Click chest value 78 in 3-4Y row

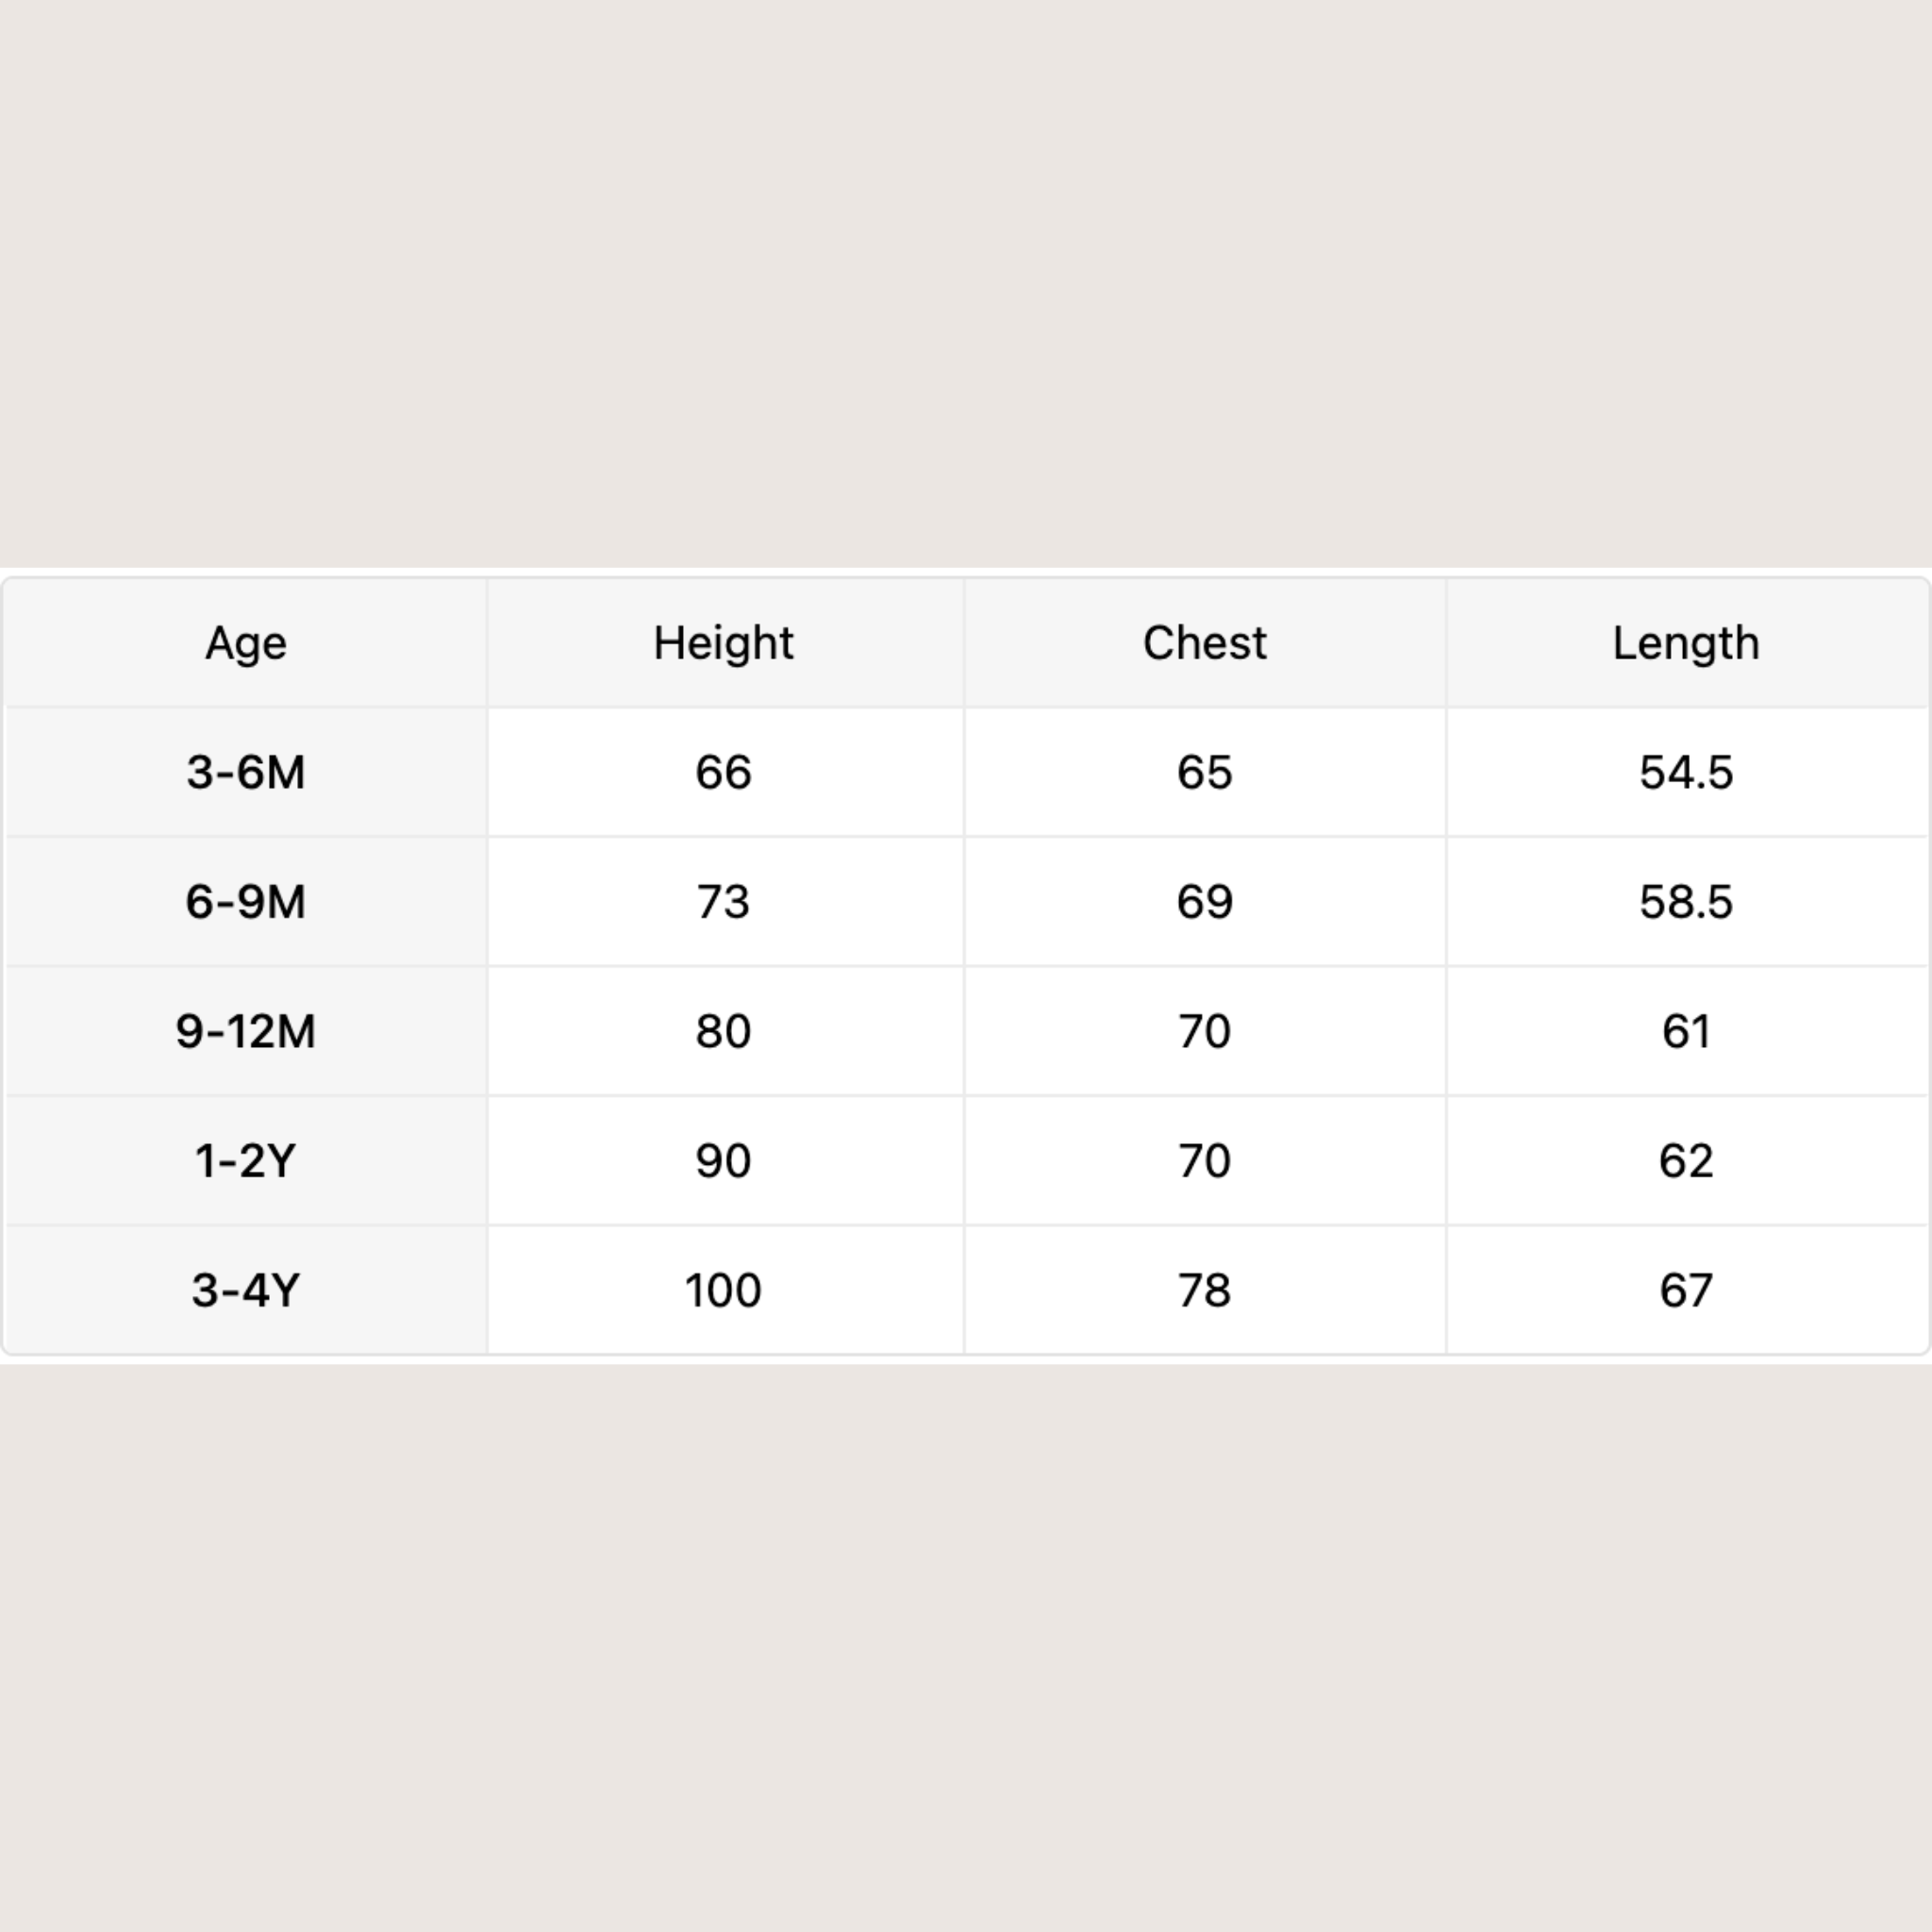click(1204, 1290)
